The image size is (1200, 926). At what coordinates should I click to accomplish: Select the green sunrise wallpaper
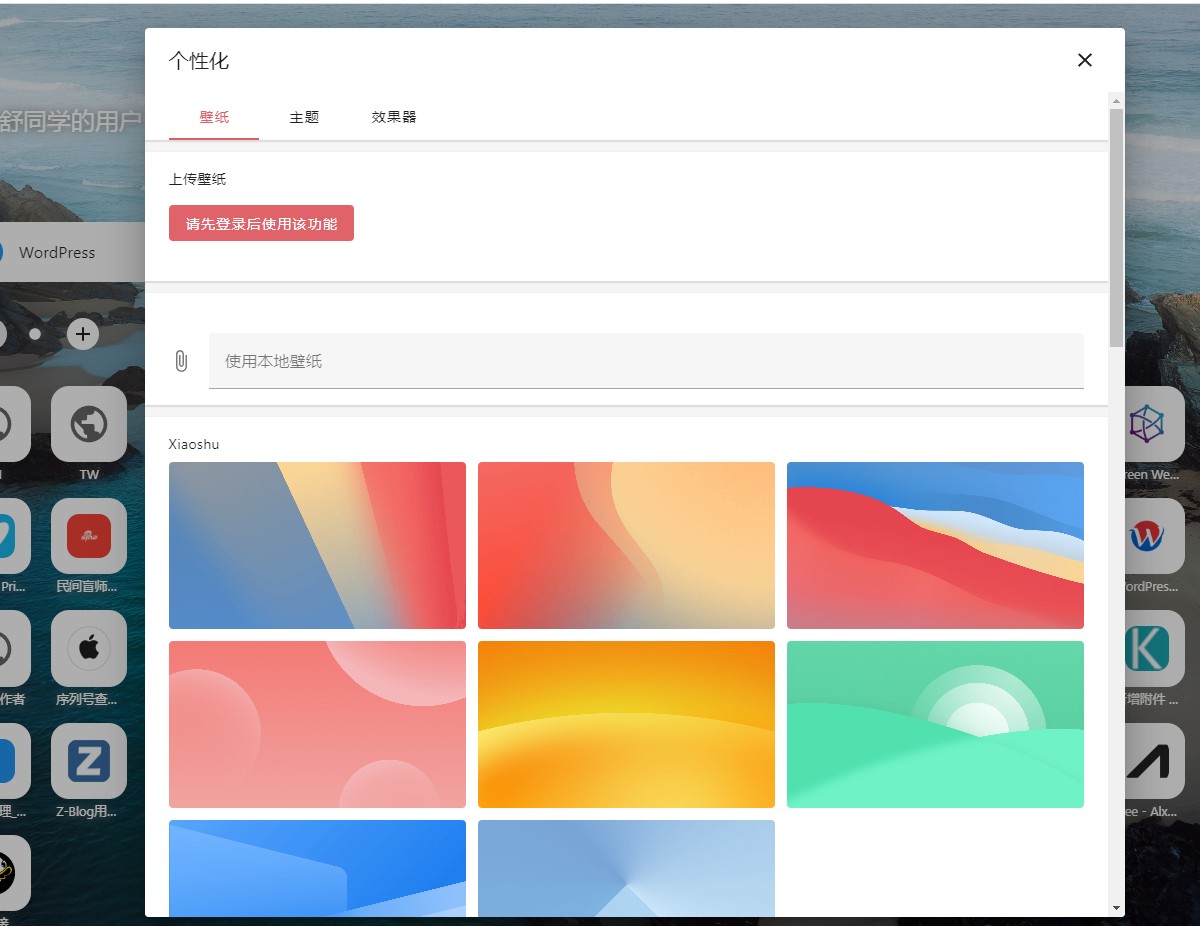coord(935,724)
